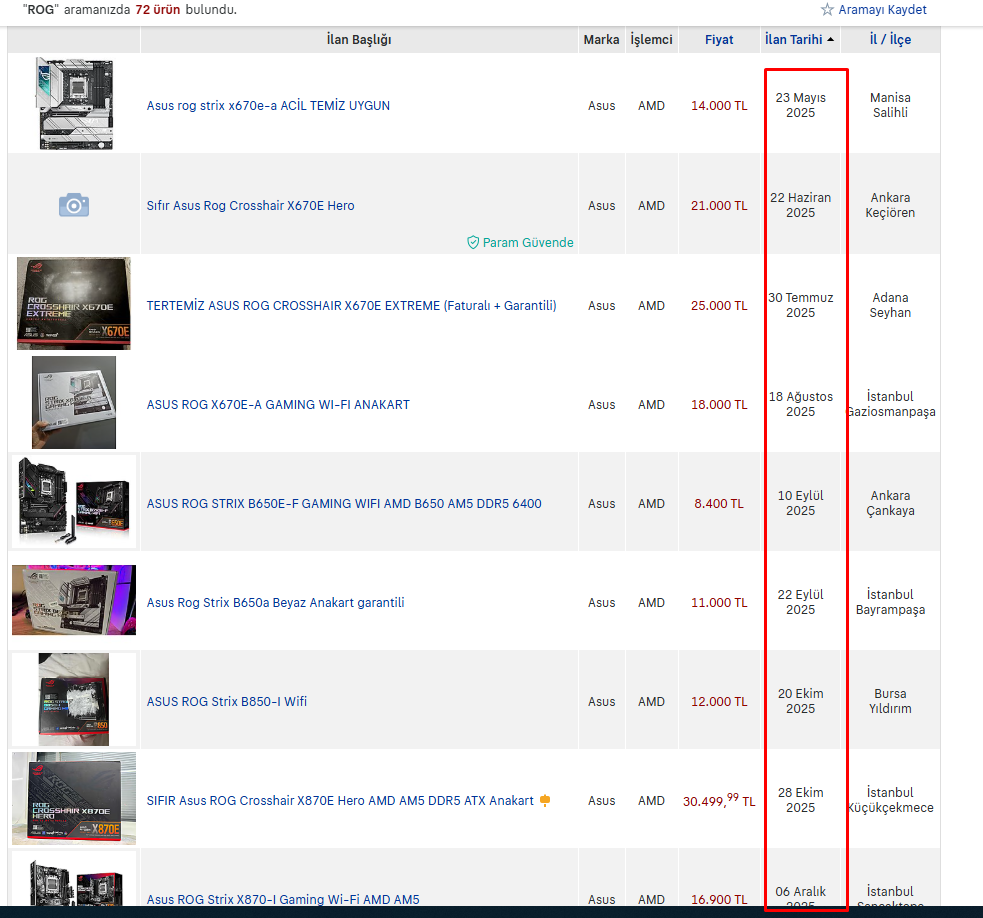Click the İlan Başlığı column header

[x=359, y=40]
